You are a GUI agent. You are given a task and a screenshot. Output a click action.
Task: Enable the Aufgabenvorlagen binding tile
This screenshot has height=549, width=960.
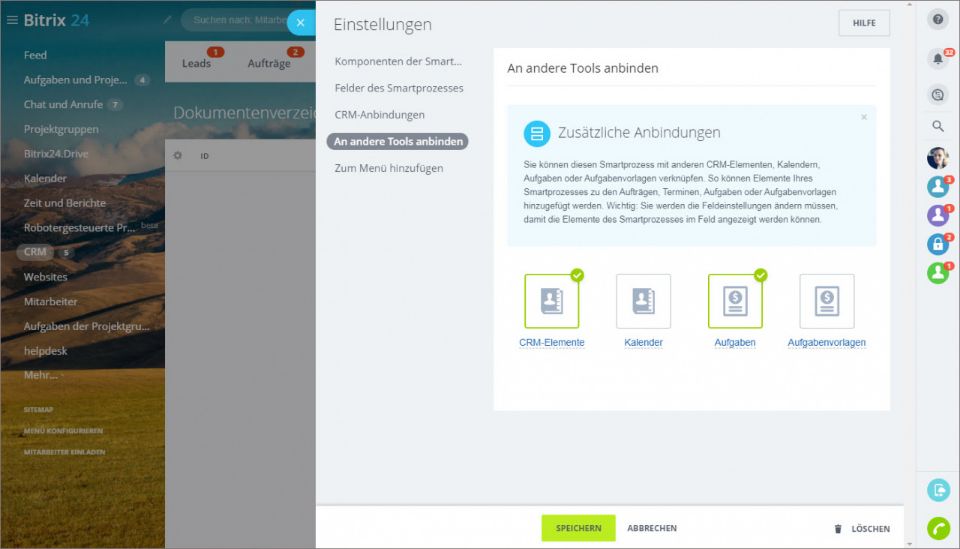826,301
